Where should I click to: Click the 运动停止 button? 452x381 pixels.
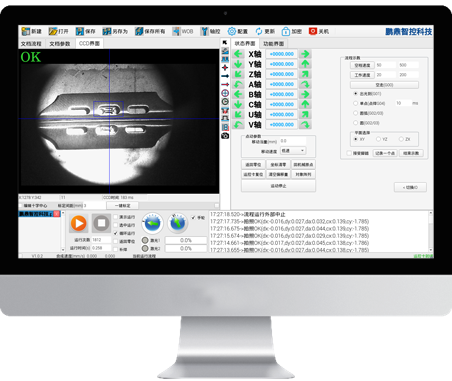pos(278,186)
